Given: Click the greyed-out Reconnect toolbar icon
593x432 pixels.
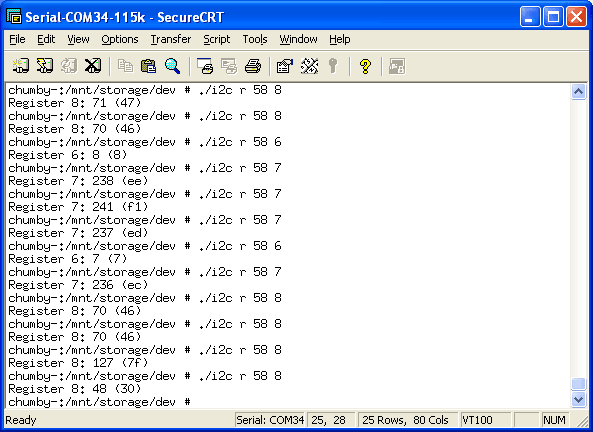Looking at the screenshot, I should (x=69, y=66).
